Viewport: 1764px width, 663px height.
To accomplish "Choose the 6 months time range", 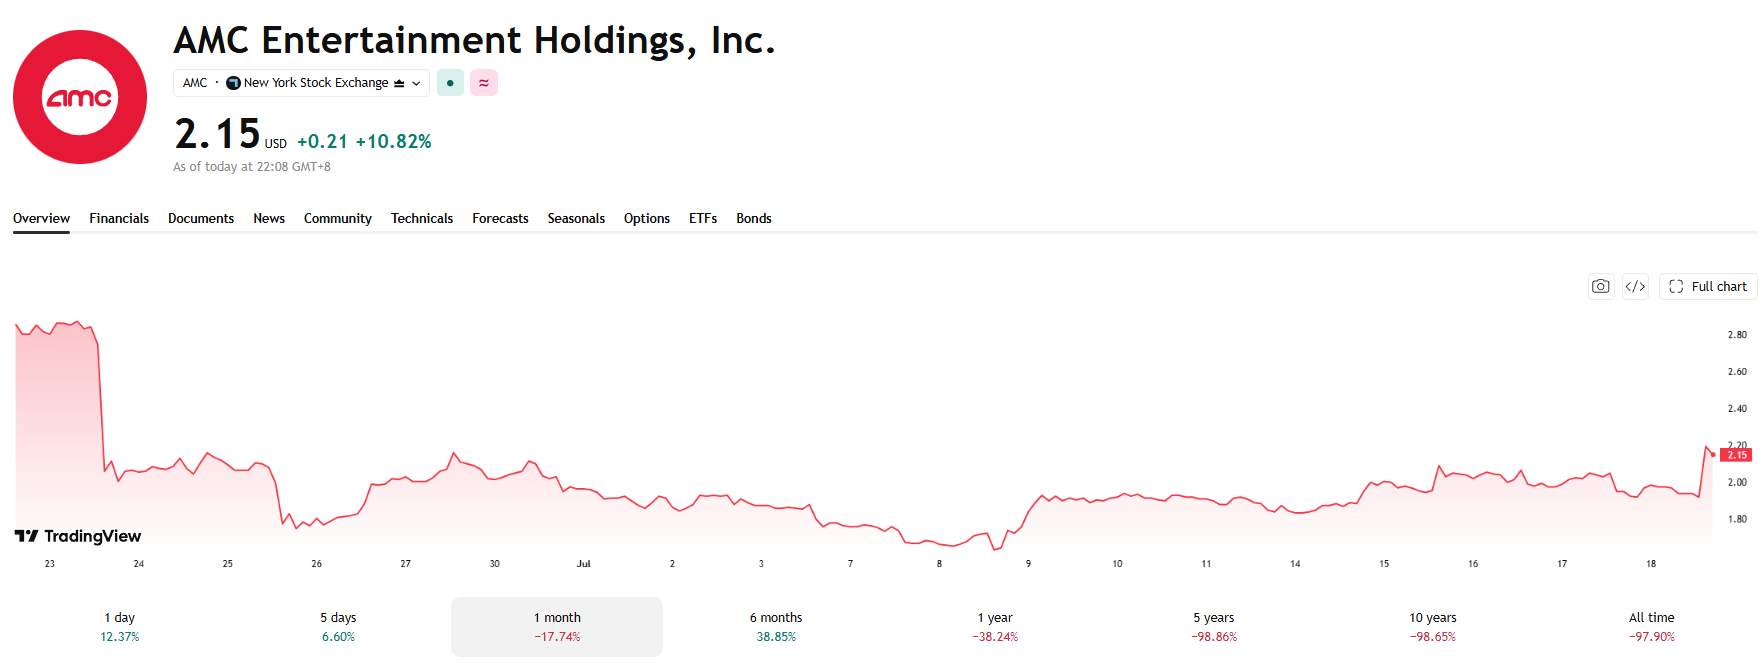I will 776,627.
